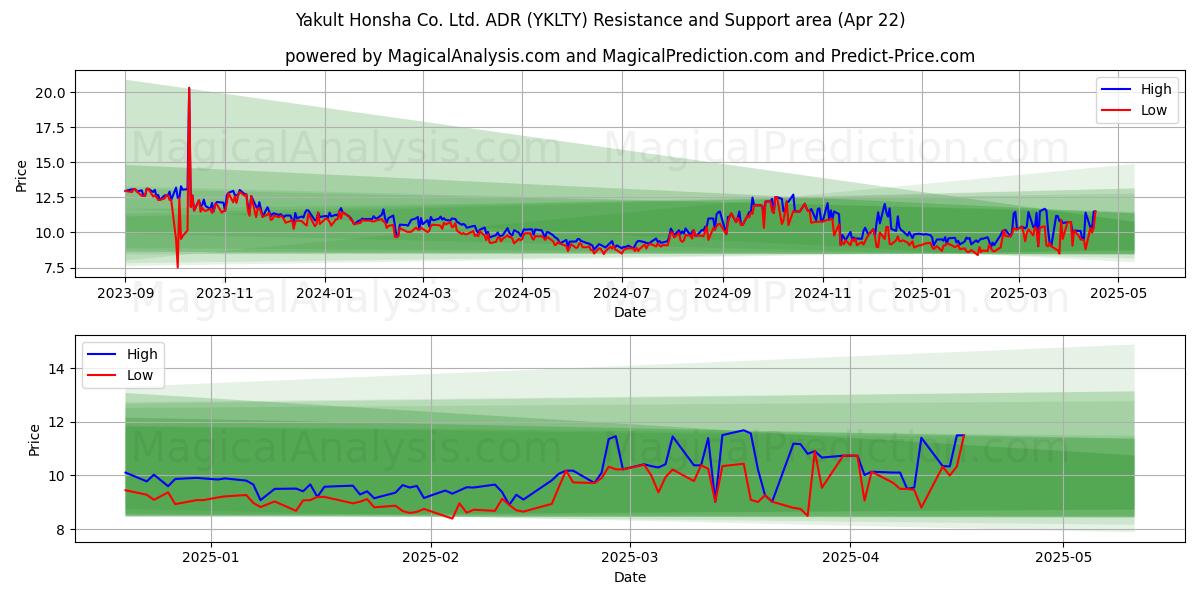Click the top chart 'Date' axis label

(630, 312)
